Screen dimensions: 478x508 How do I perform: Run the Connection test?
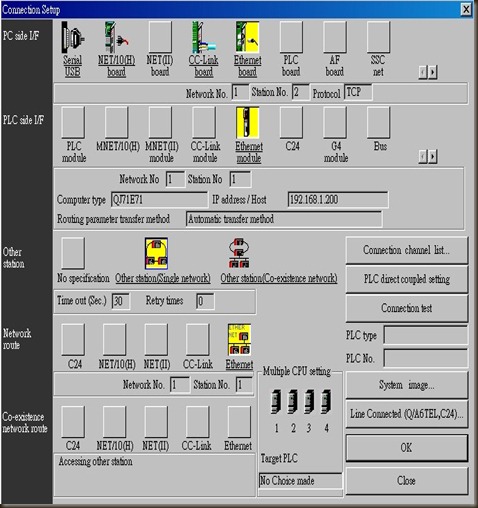[x=407, y=308]
